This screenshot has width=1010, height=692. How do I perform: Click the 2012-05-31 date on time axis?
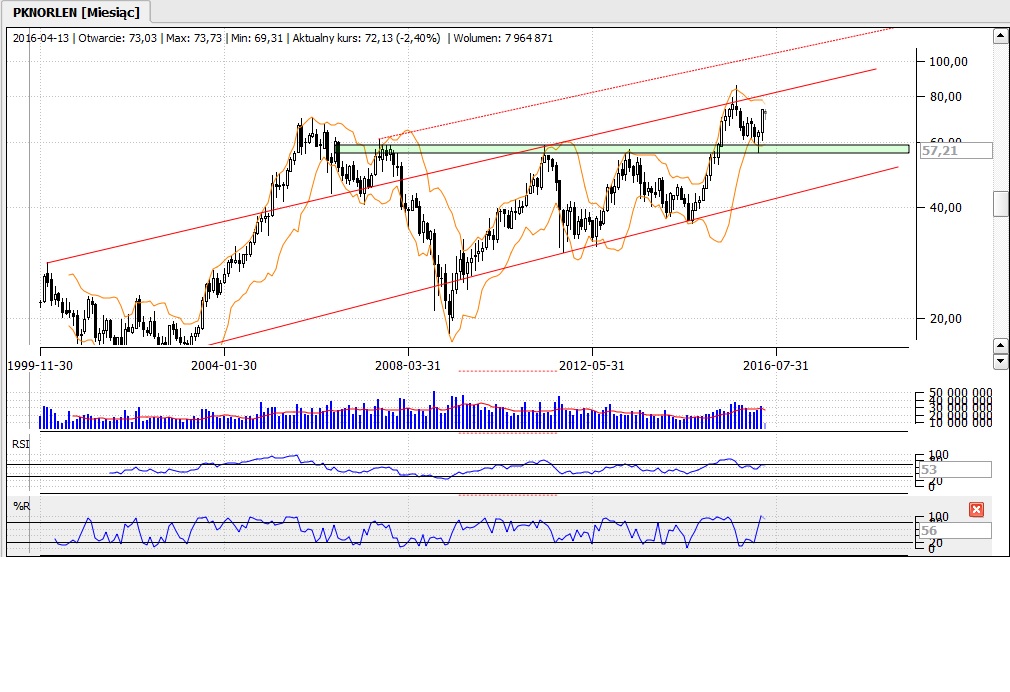pyautogui.click(x=592, y=366)
